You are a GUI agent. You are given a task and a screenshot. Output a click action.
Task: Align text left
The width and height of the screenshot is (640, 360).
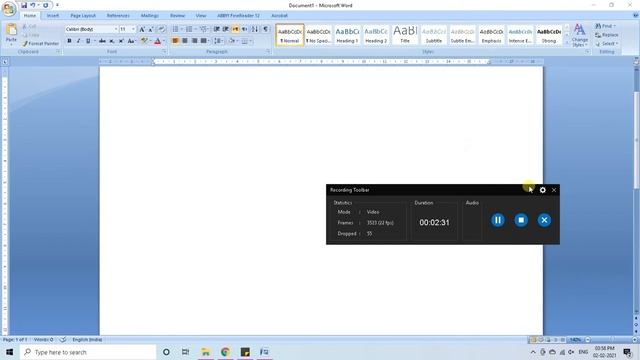coord(176,41)
